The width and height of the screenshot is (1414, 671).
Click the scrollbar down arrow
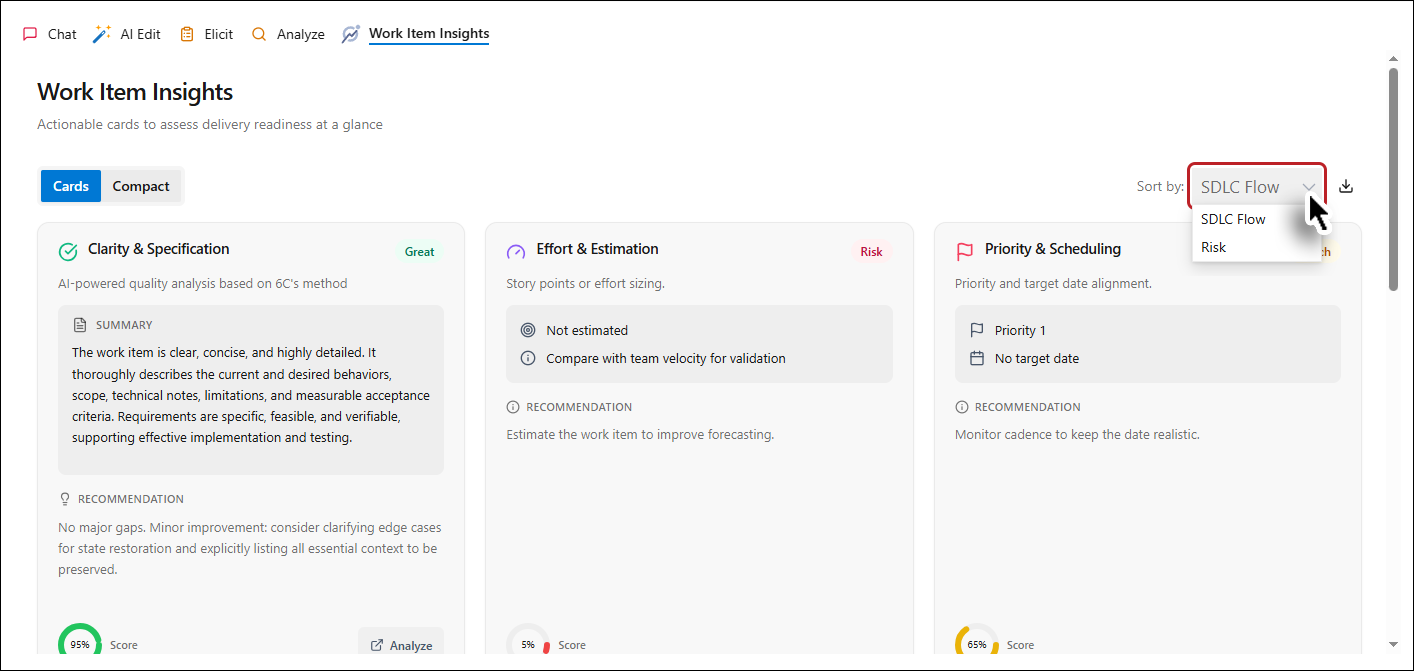pyautogui.click(x=1394, y=645)
